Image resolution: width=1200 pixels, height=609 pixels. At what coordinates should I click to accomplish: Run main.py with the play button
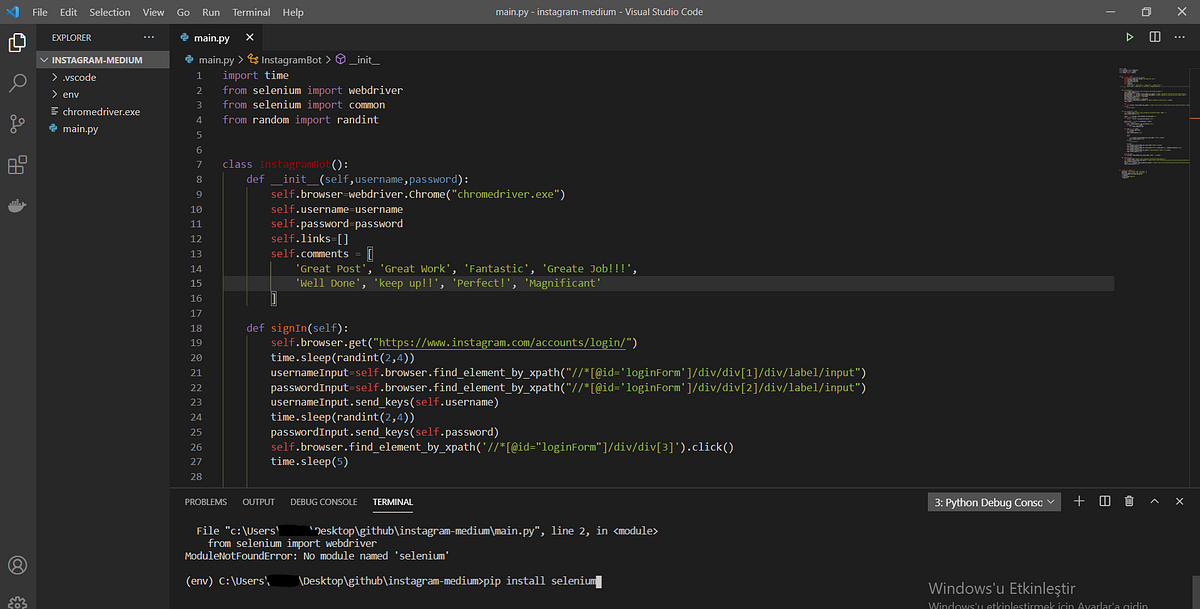(1129, 36)
